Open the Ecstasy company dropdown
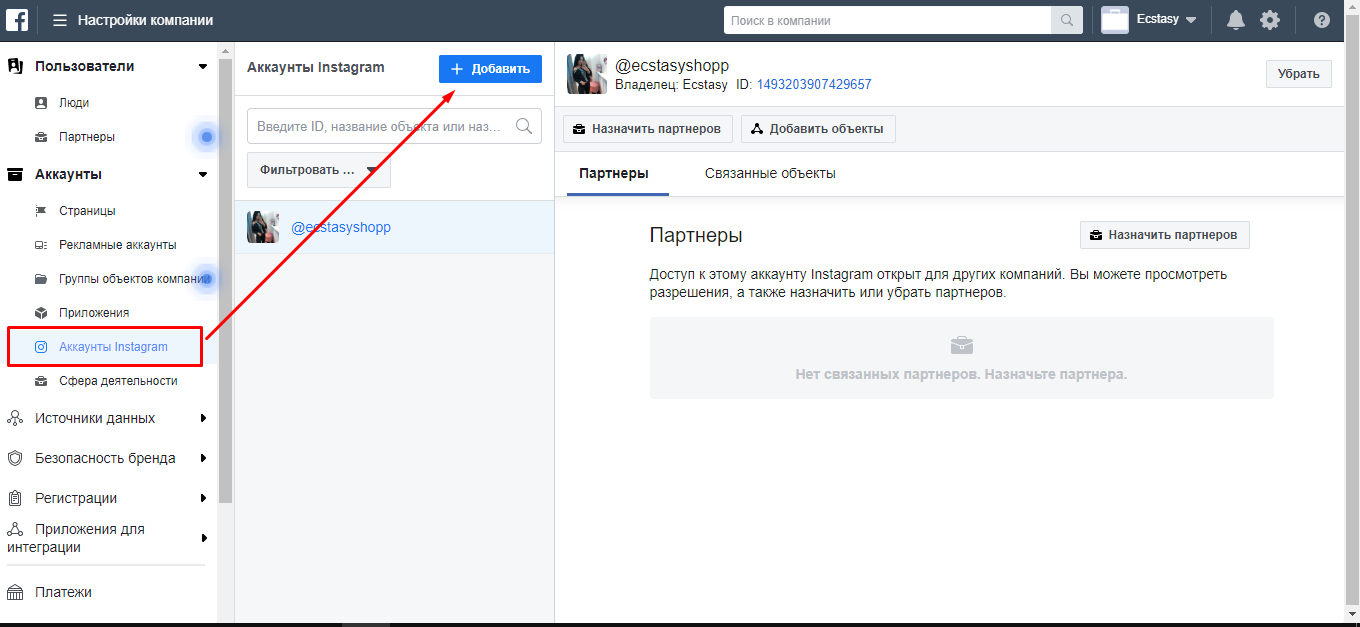The width and height of the screenshot is (1360, 627). [1166, 20]
